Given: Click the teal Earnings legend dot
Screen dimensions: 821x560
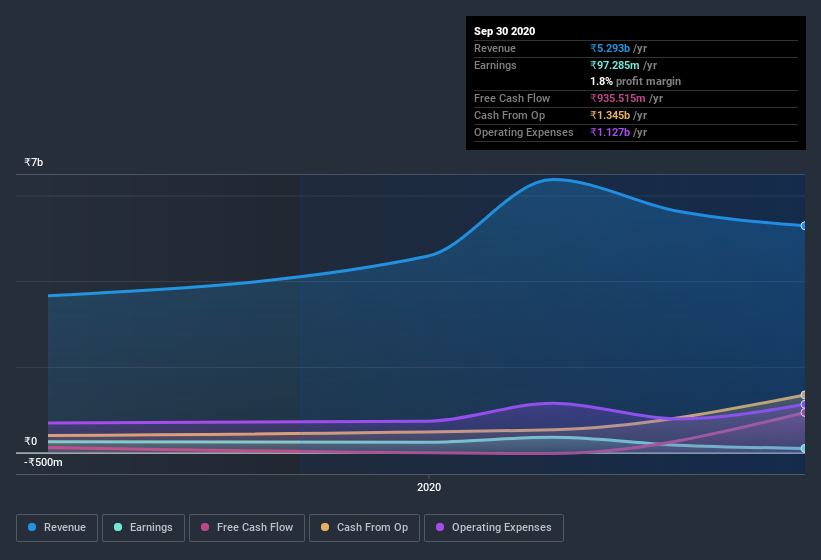Looking at the screenshot, I should 118,527.
